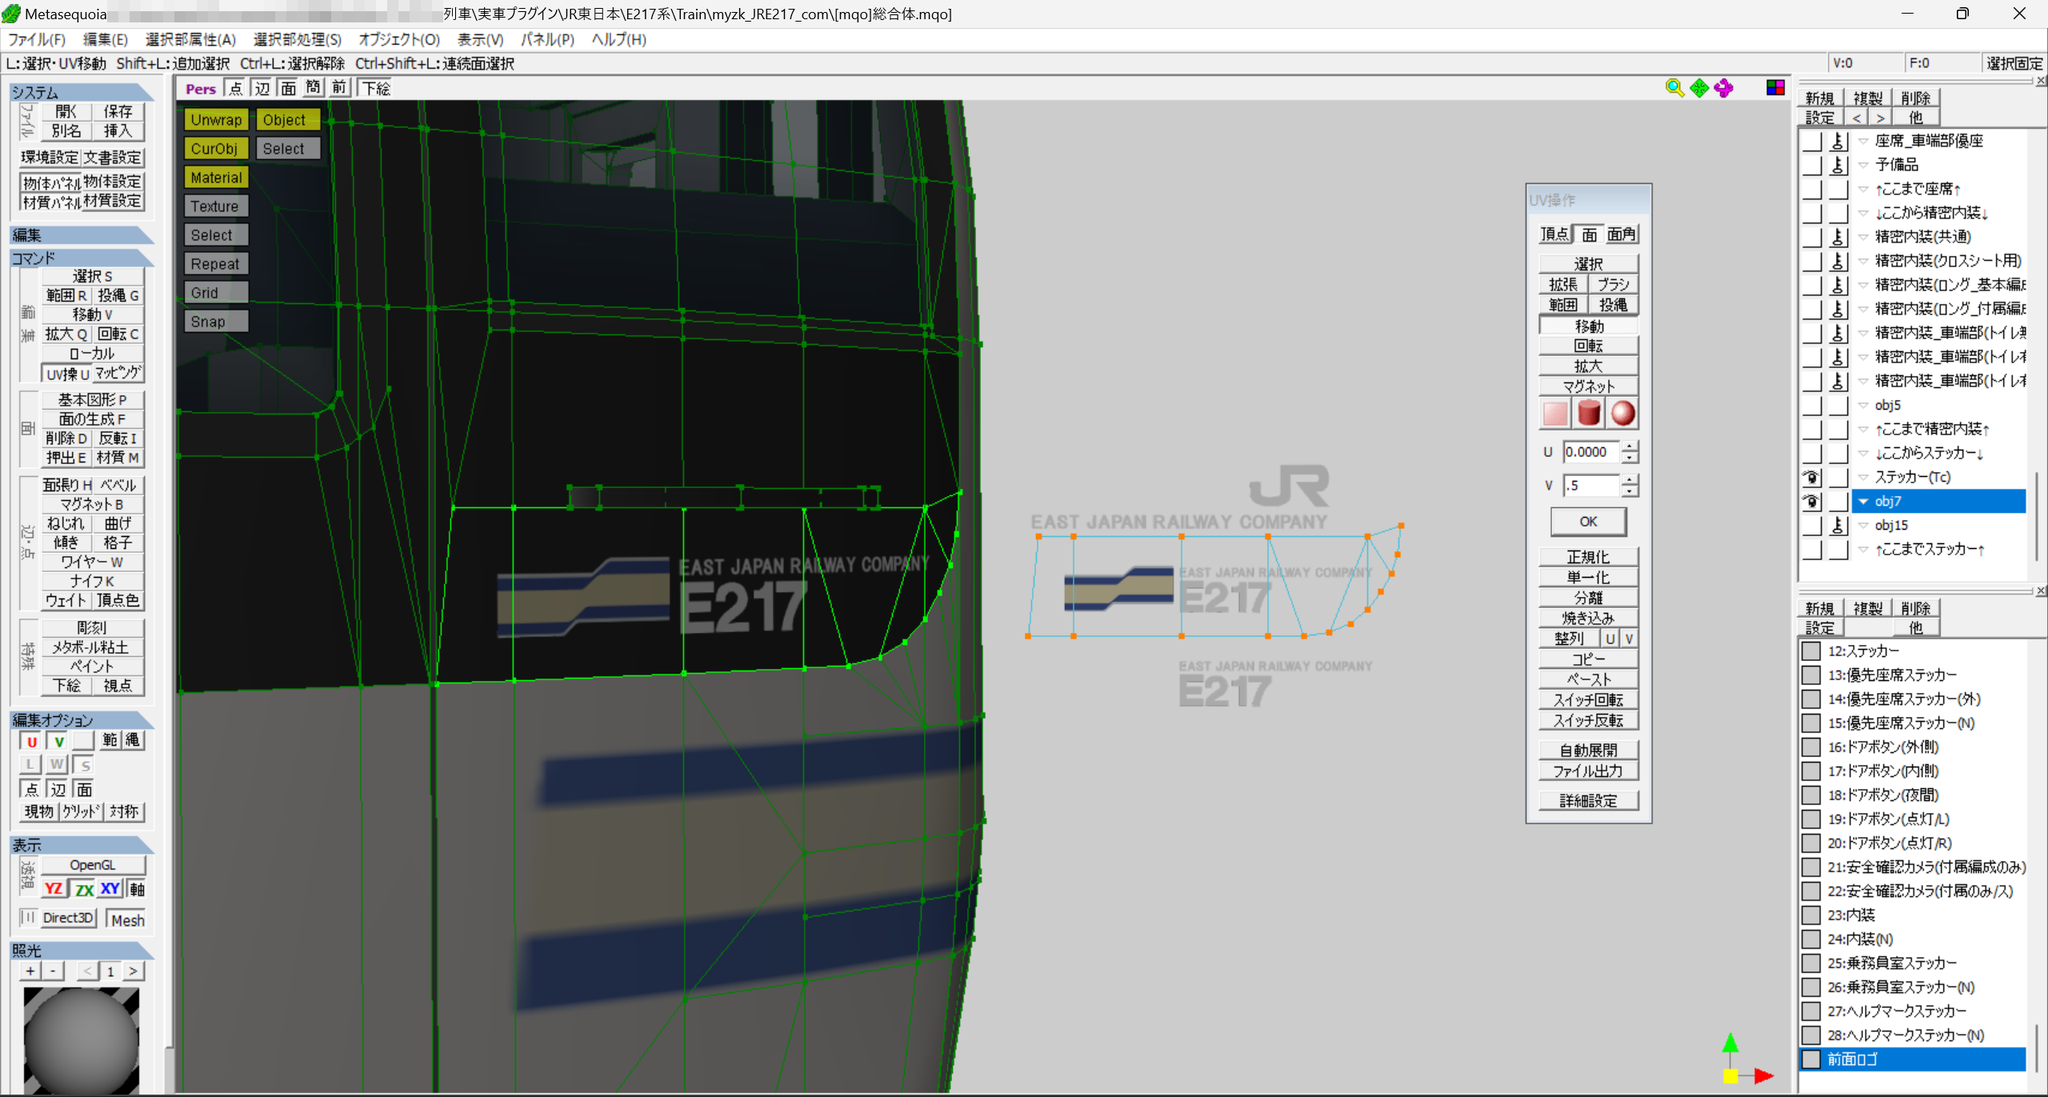This screenshot has height=1097, width=2048.
Task: Expand the obj15 tree arrow
Action: tap(1864, 525)
